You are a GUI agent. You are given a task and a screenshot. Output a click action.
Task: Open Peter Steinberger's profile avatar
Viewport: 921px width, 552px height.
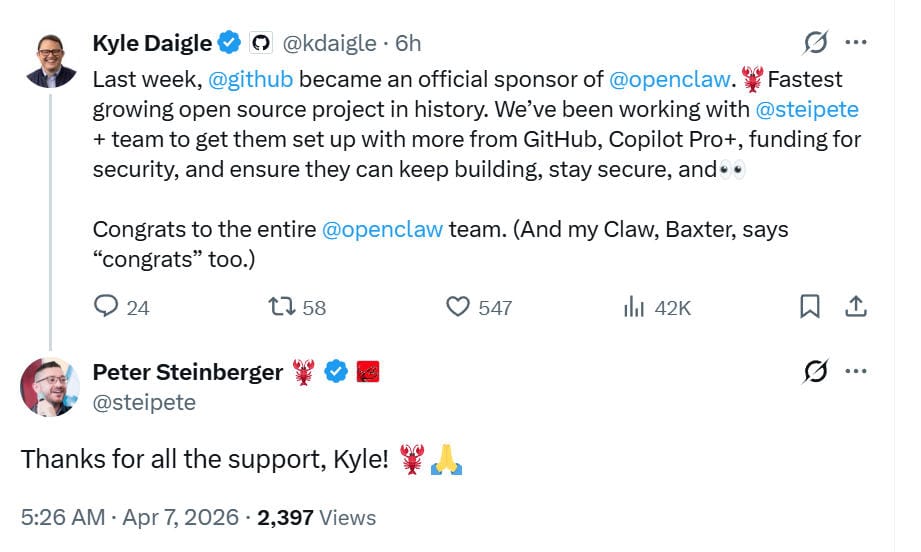coord(50,387)
